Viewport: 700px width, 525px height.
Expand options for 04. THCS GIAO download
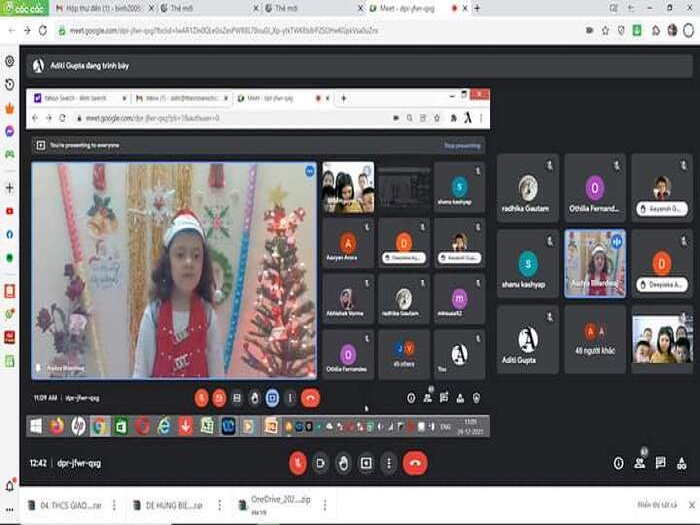click(114, 505)
